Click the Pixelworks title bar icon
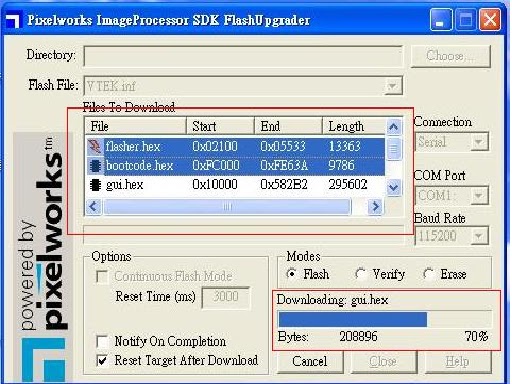512x384 pixels. pos(13,20)
